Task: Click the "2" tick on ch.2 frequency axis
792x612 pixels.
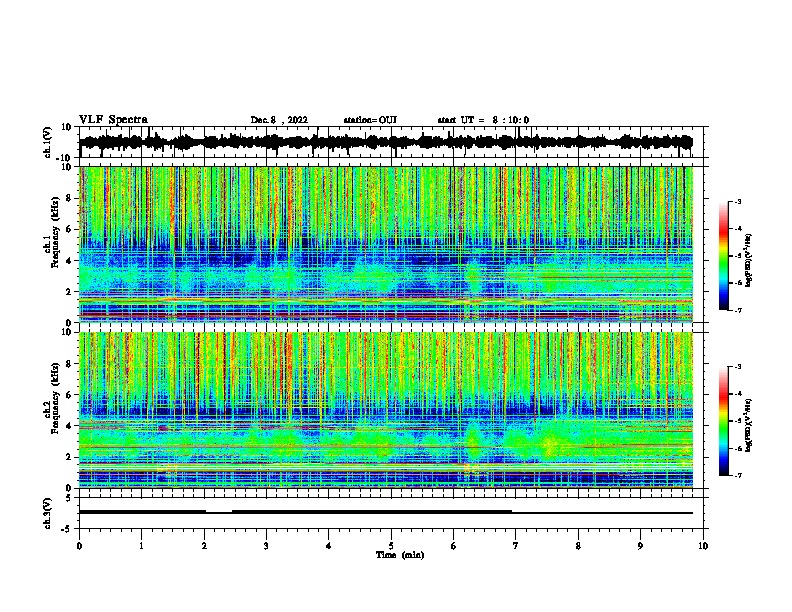Action: [70, 457]
